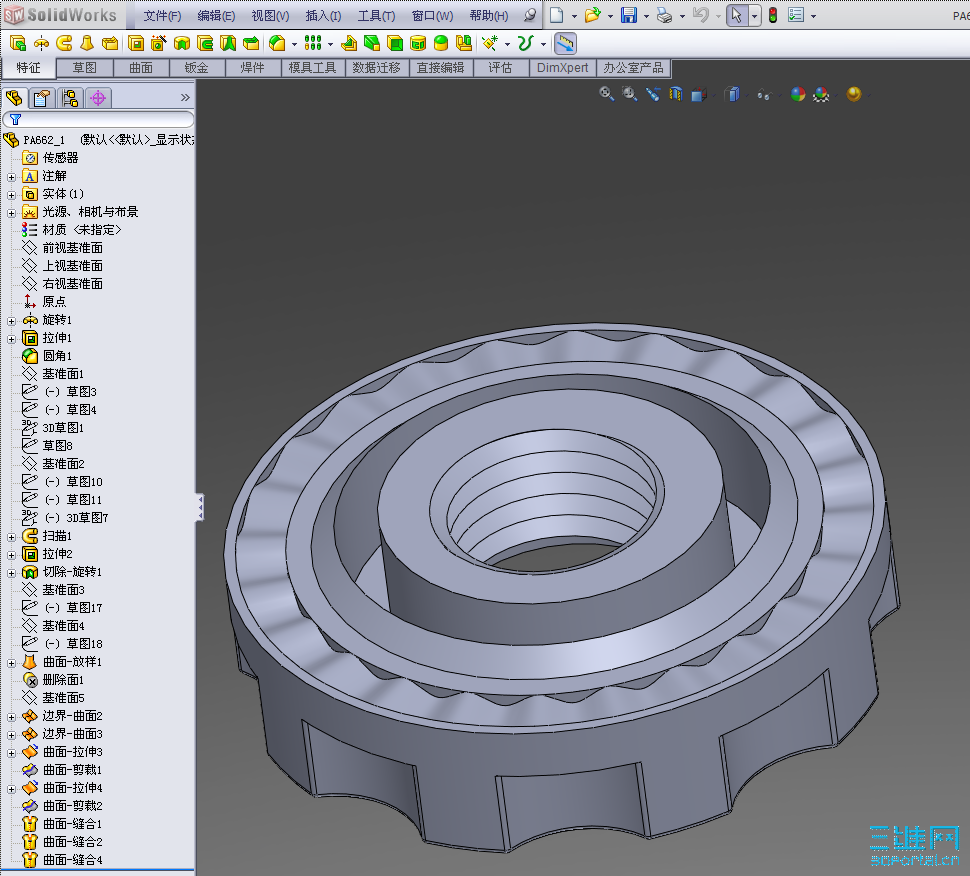Open the Reference Geometry dropdown arrow
The height and width of the screenshot is (876, 970).
click(507, 44)
